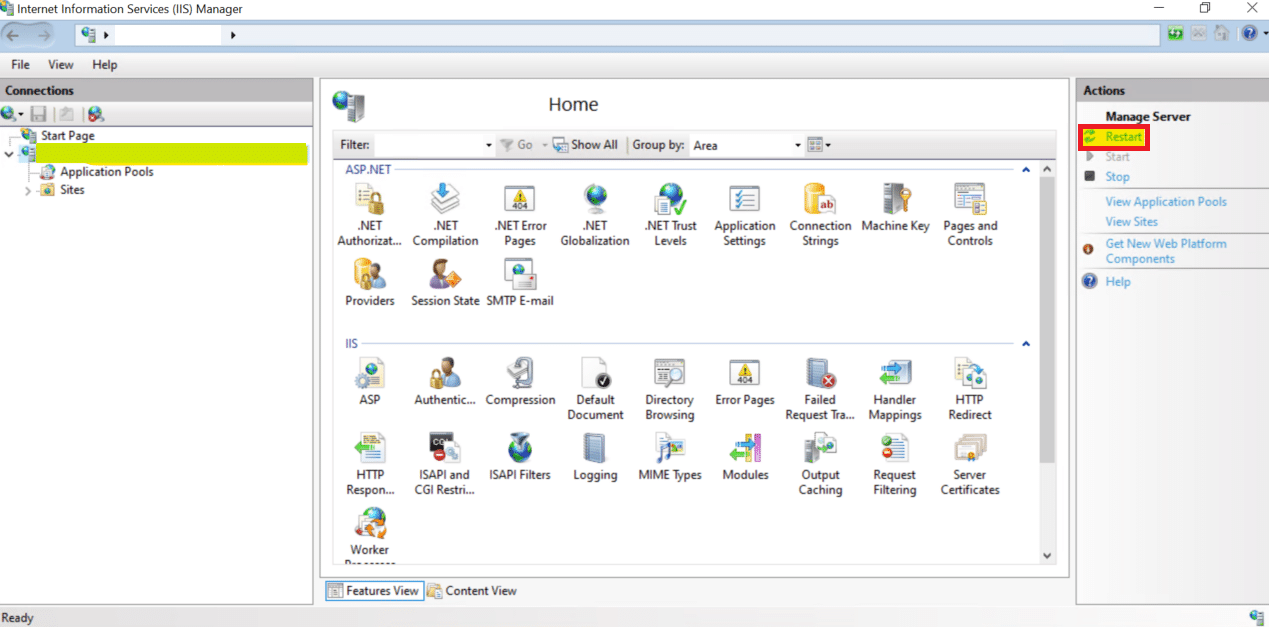Open the .NET Compilation feature
Image resolution: width=1269 pixels, height=627 pixels.
[445, 215]
